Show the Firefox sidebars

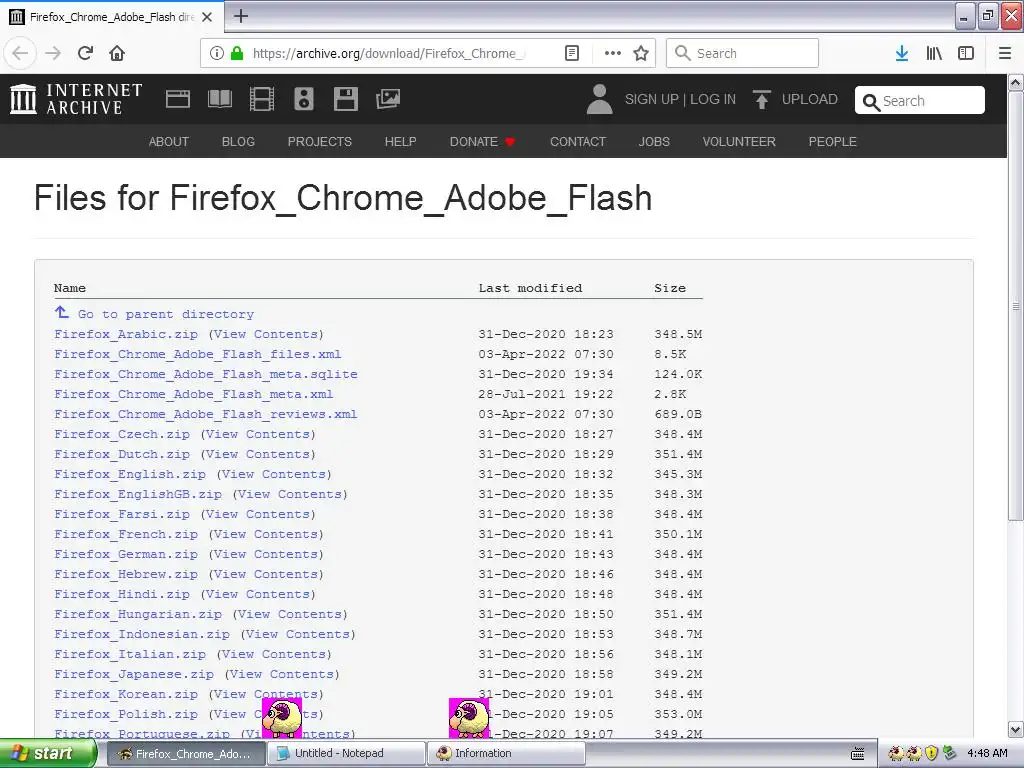tap(966, 53)
